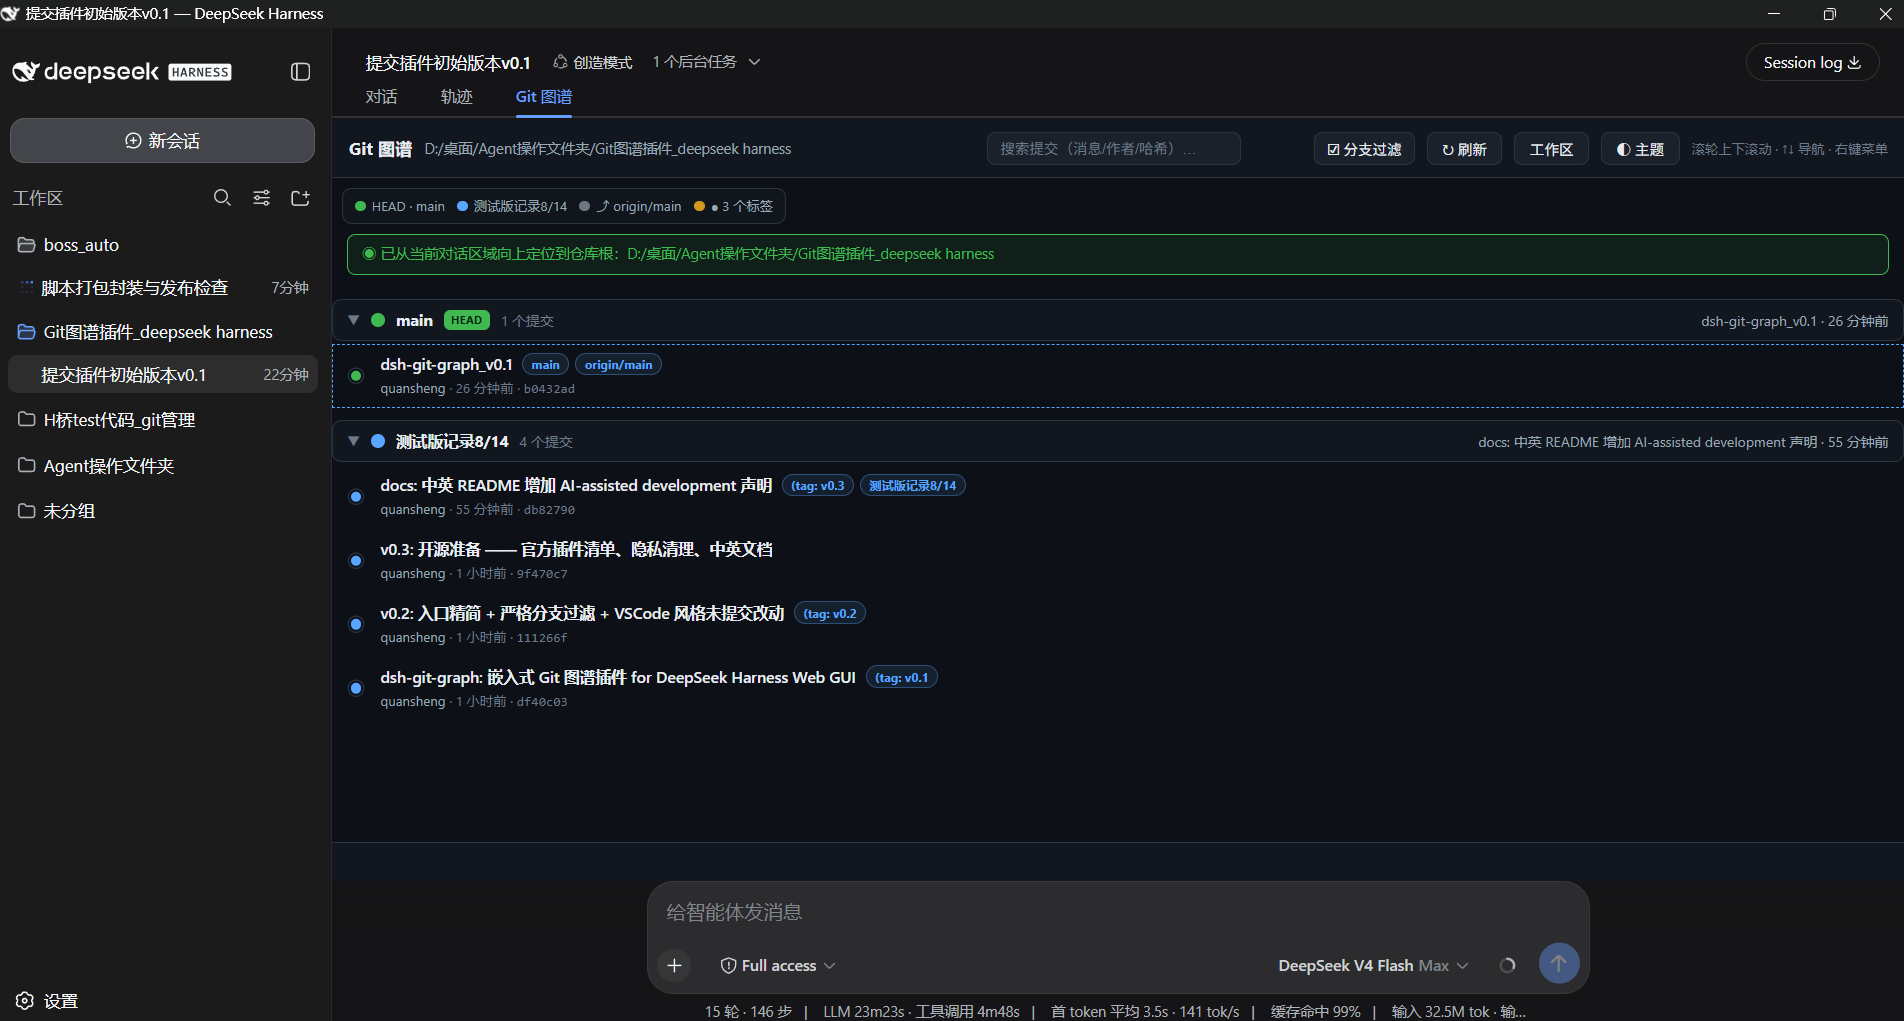Image resolution: width=1904 pixels, height=1021 pixels.
Task: Start a 新会话
Action: (x=162, y=141)
